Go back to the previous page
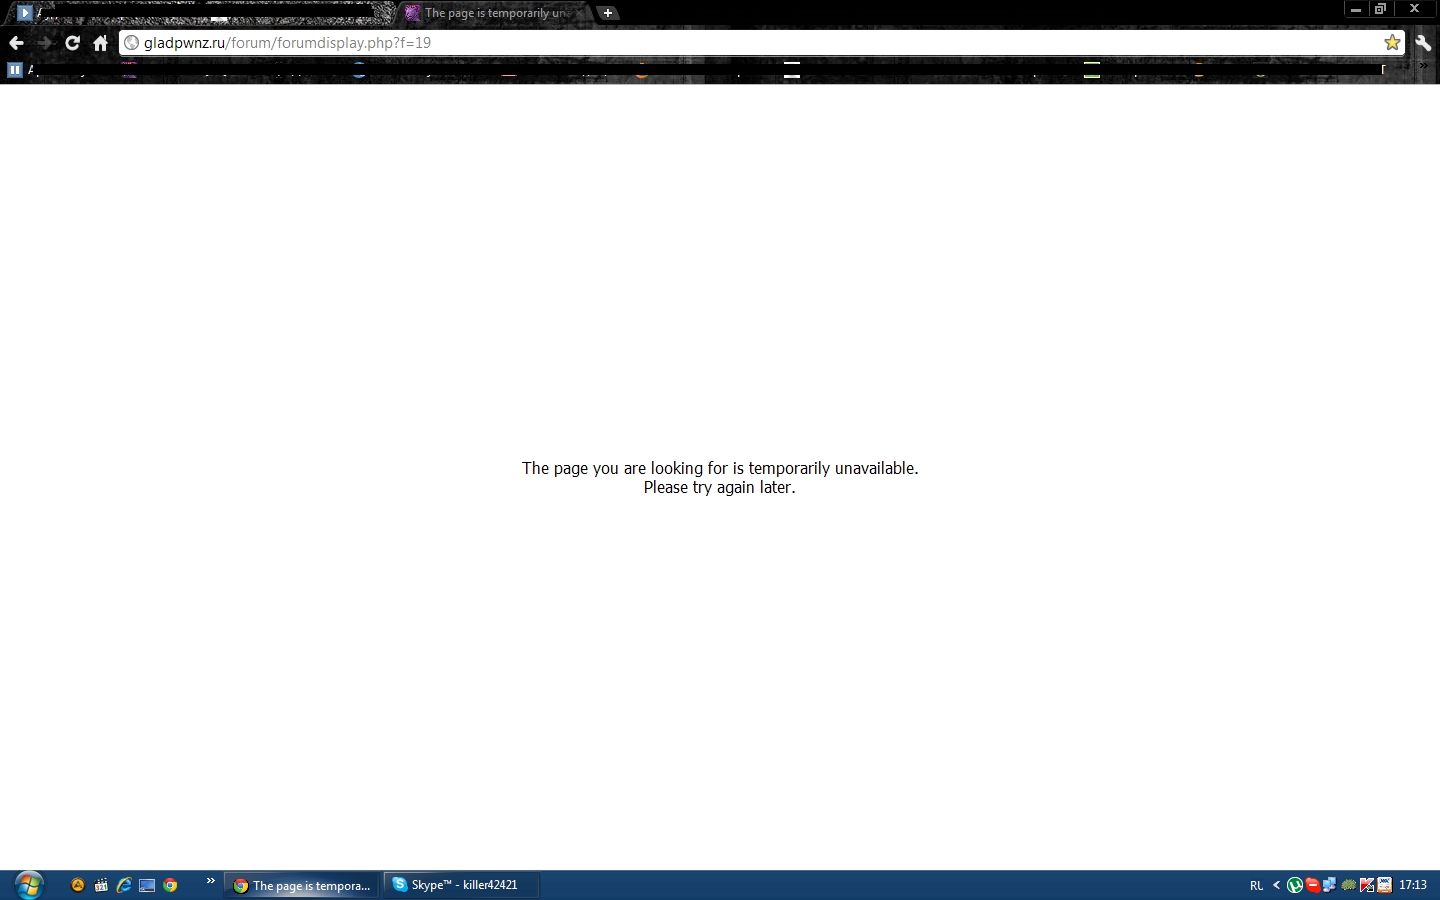1440x900 pixels. [16, 43]
